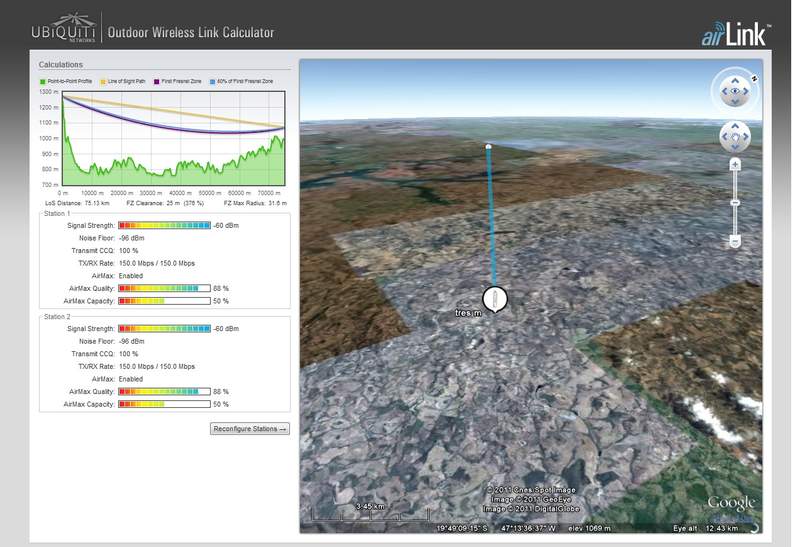This screenshot has height=547, width=800.
Task: Click the terrain elevation profile chart
Action: point(173,138)
